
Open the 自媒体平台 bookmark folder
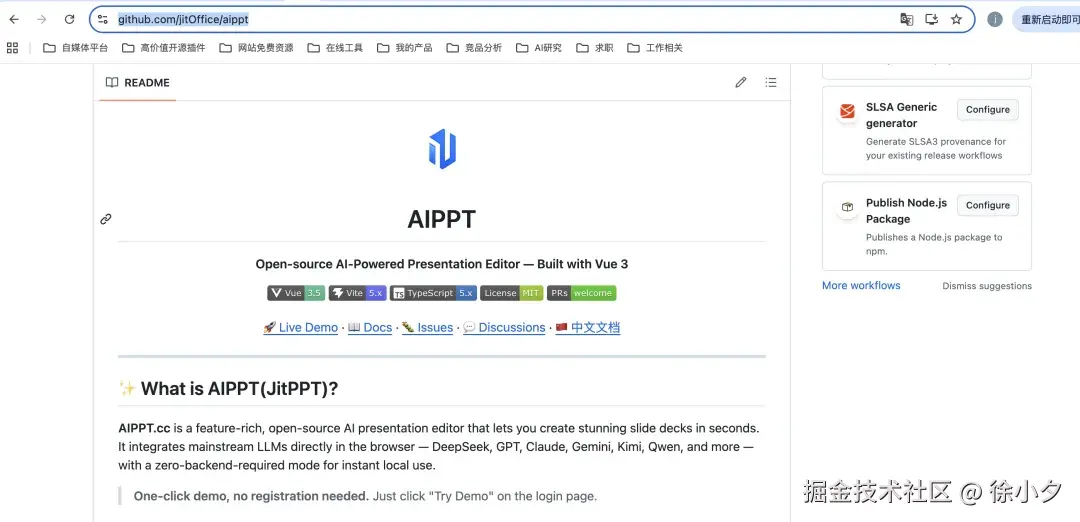point(76,48)
